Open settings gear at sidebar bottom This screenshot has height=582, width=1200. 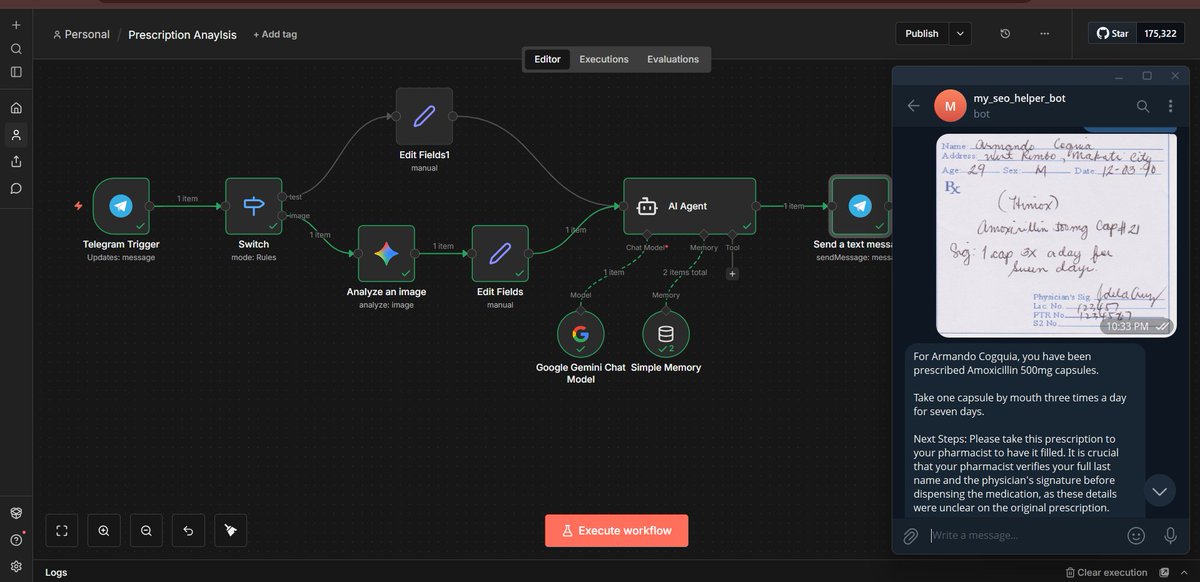tap(16, 566)
